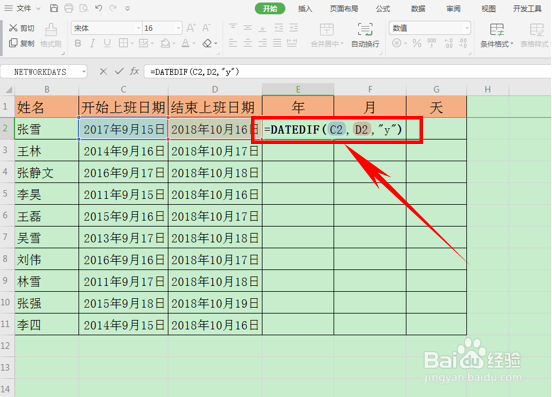The height and width of the screenshot is (397, 552).
Task: Center text horizontally
Action: pyautogui.click(x=248, y=43)
